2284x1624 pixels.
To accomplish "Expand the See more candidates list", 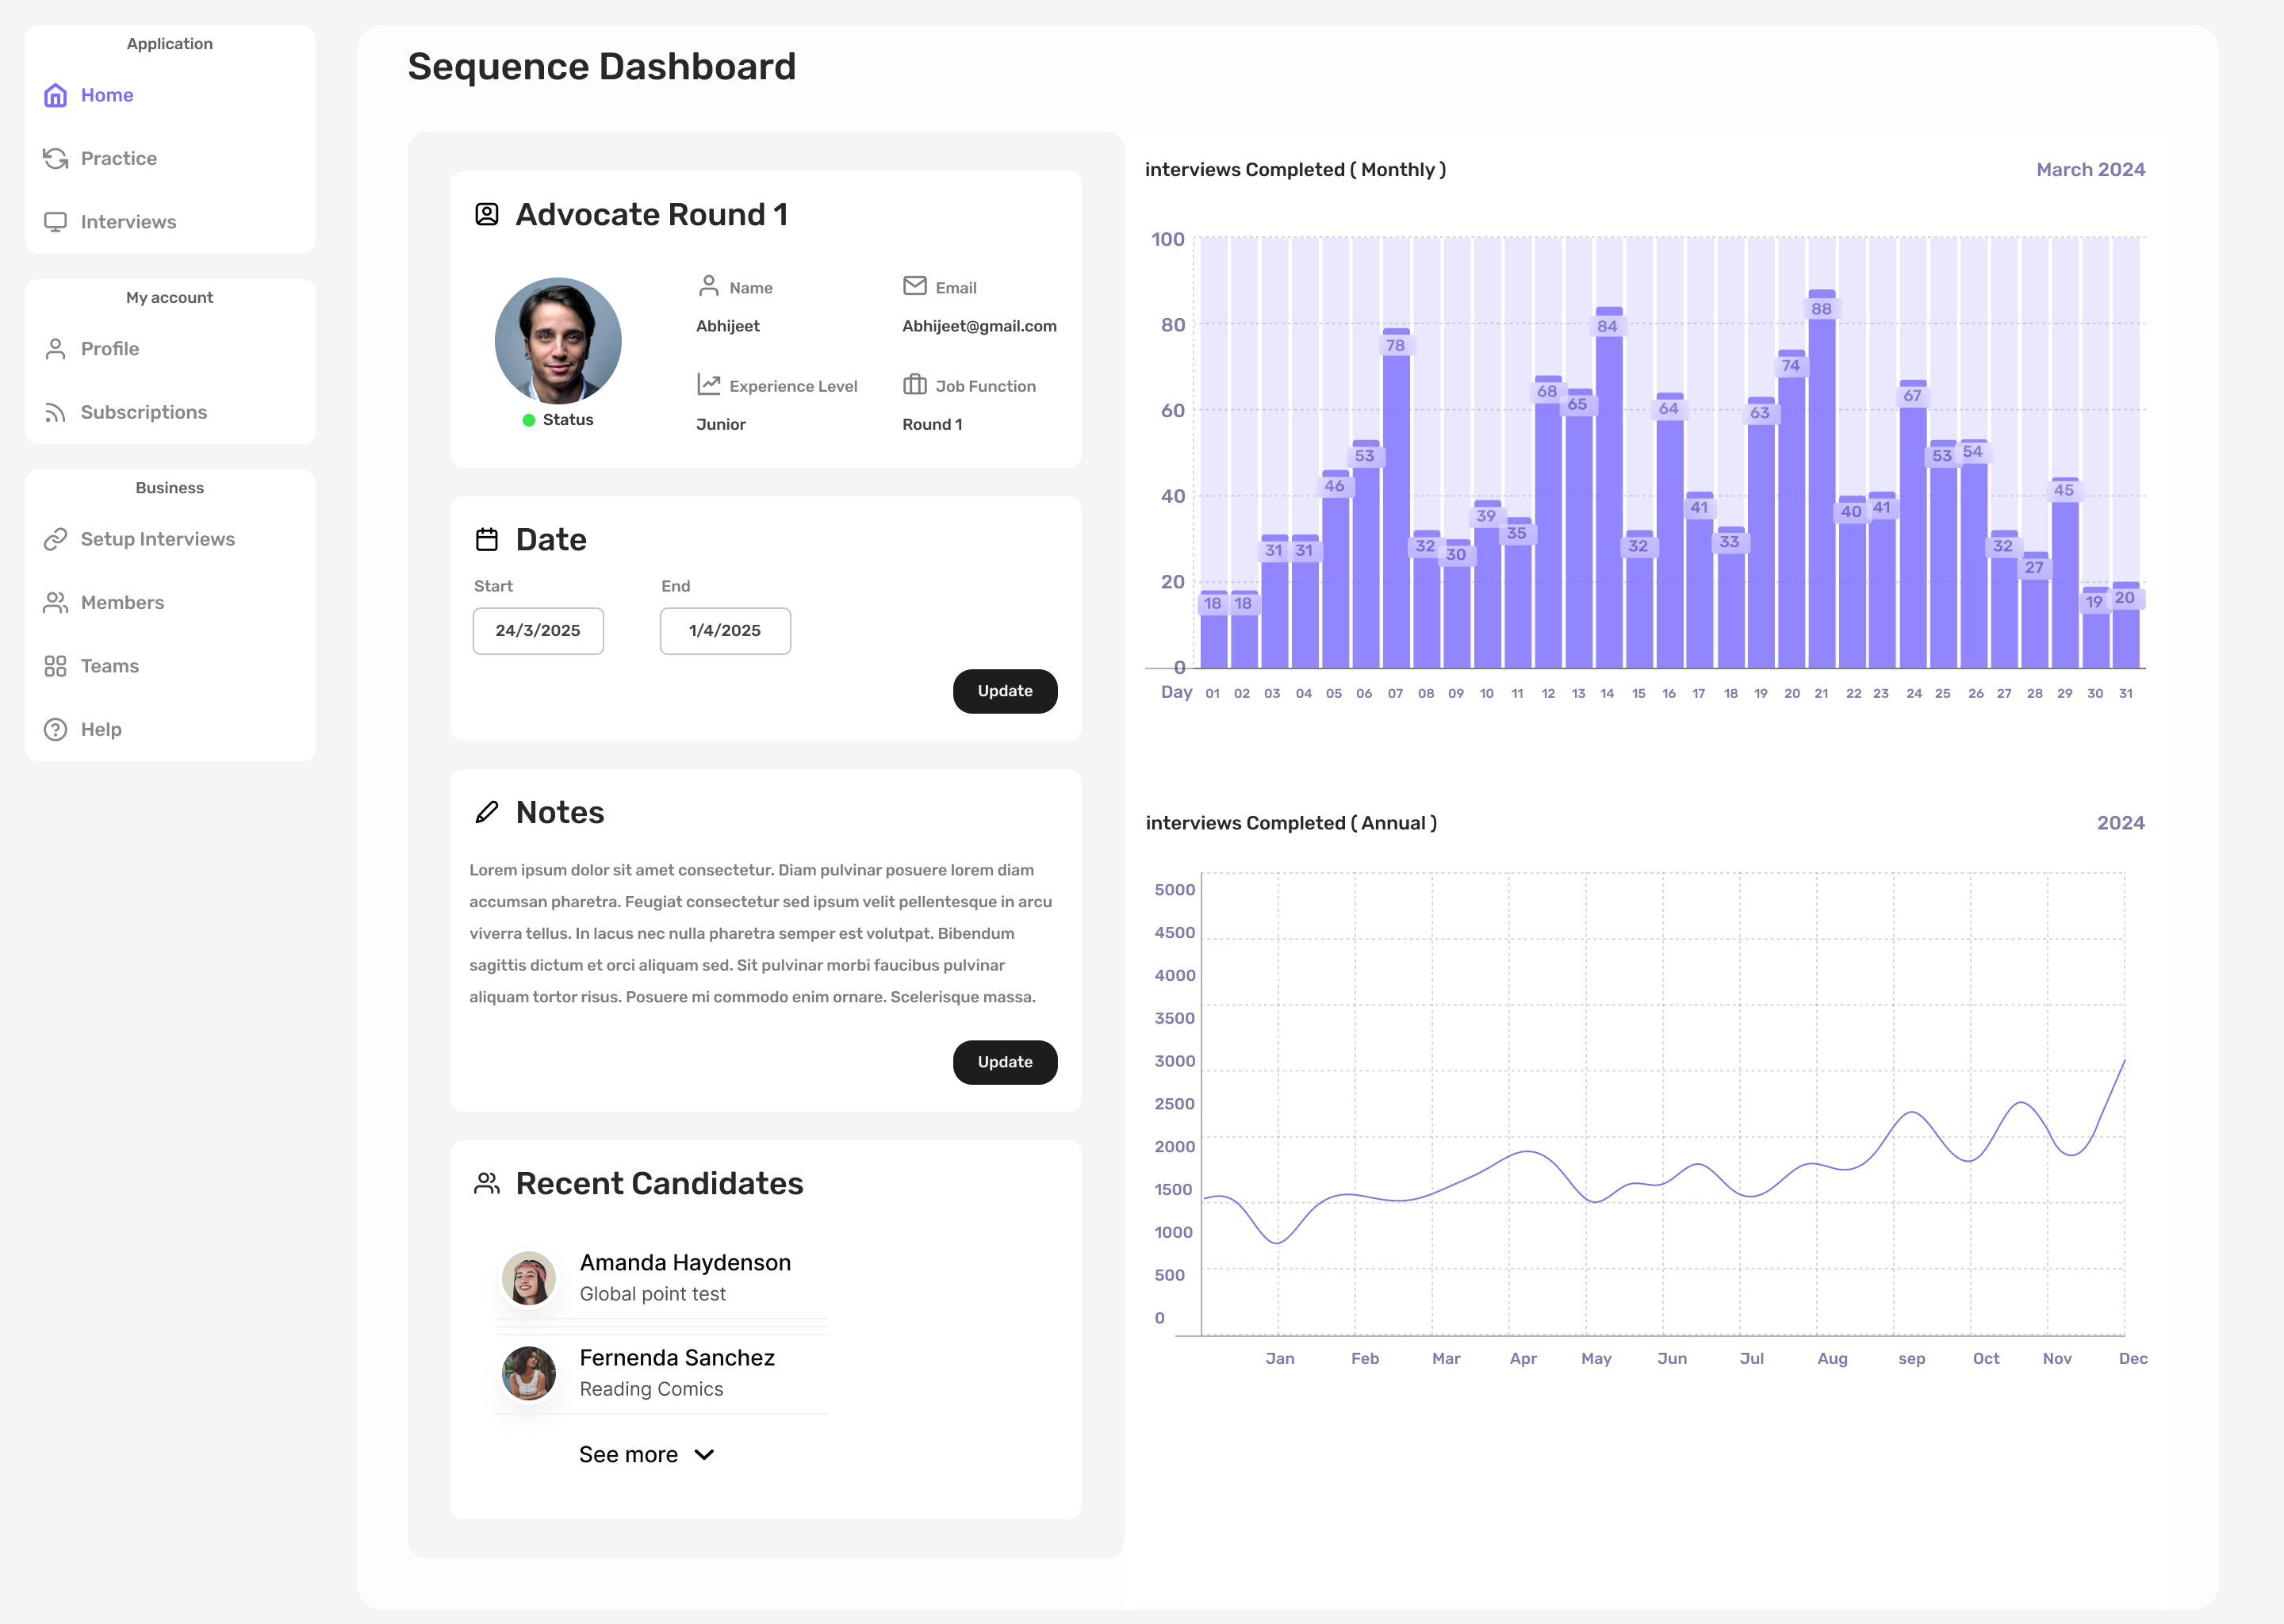I will tap(646, 1454).
